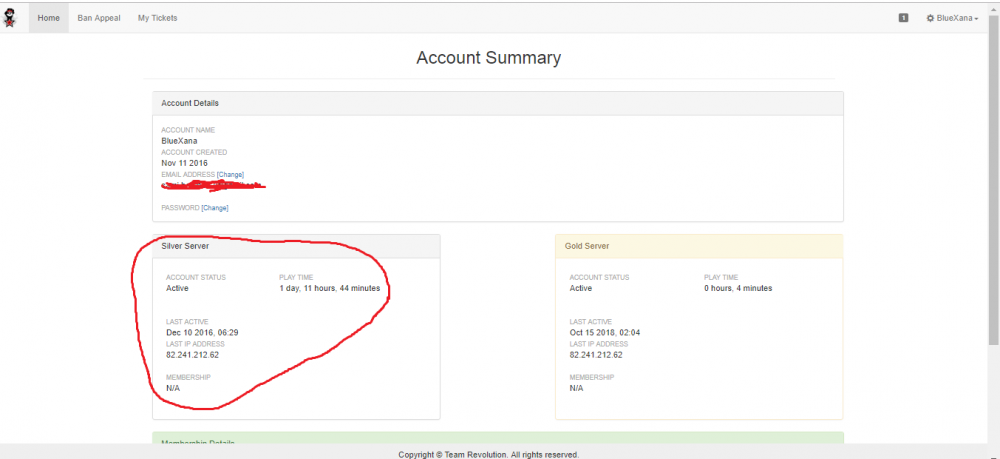1000x459 pixels.
Task: Click the Account Summary heading
Action: tap(488, 58)
